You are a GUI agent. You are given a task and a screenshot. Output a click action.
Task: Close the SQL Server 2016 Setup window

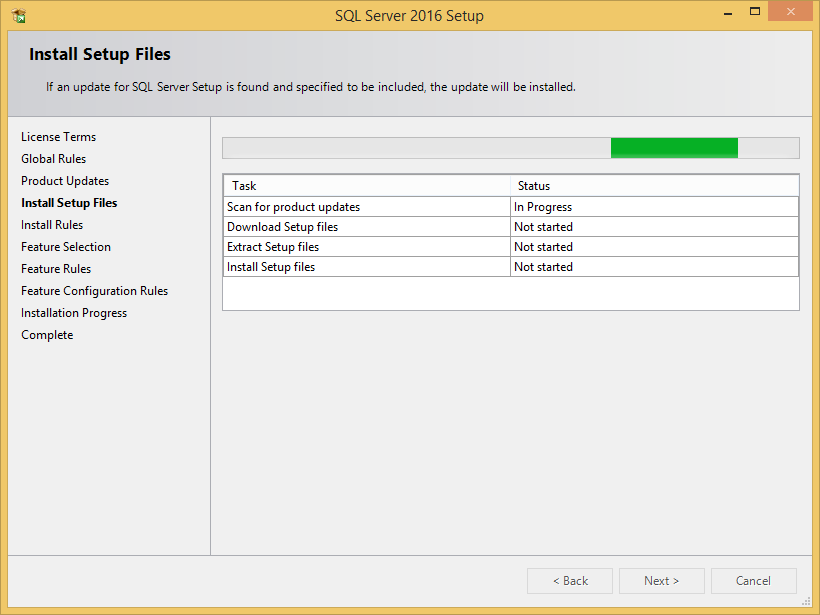790,12
